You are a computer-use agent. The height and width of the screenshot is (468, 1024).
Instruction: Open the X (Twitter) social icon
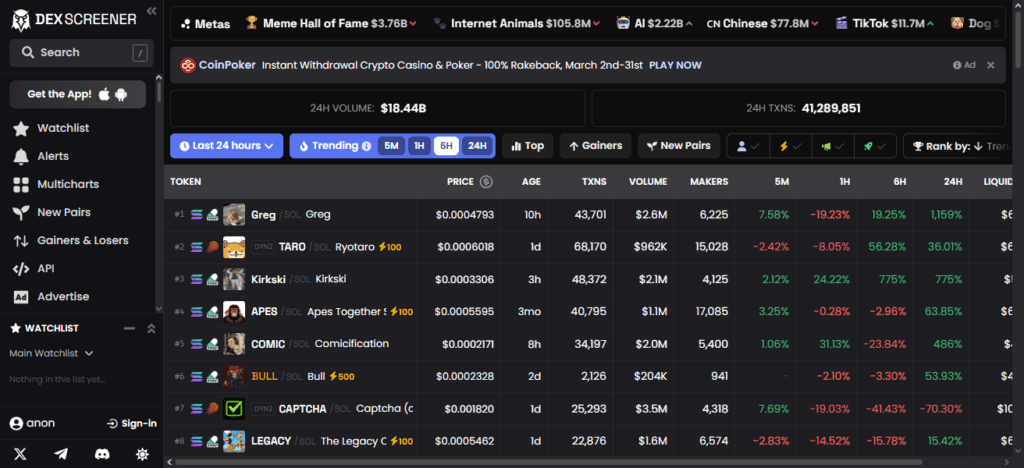click(x=21, y=454)
